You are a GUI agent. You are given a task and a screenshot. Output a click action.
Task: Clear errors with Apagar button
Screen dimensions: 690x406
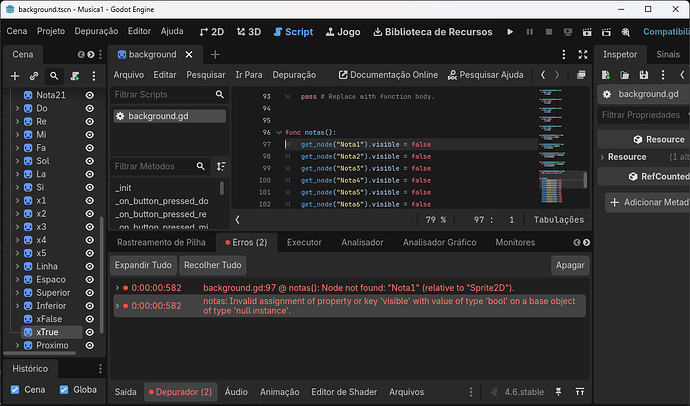point(570,265)
